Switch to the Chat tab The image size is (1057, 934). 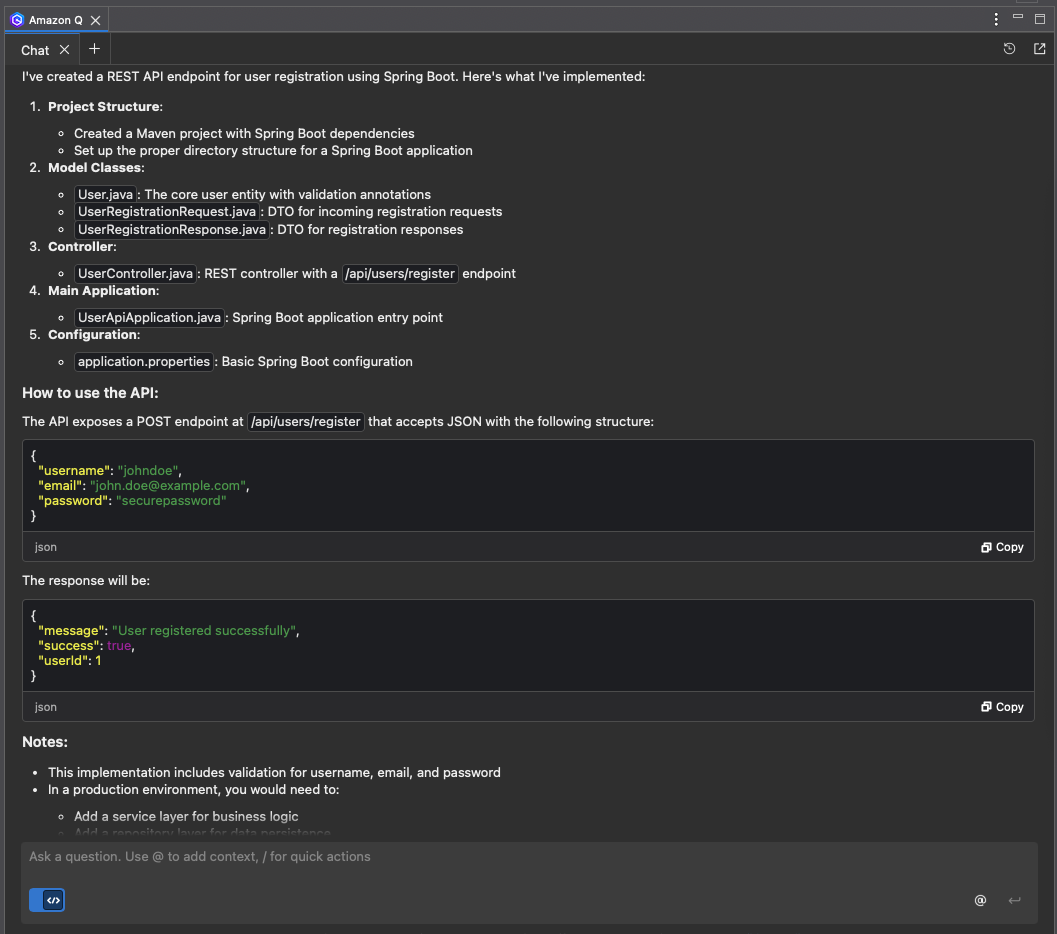35,49
